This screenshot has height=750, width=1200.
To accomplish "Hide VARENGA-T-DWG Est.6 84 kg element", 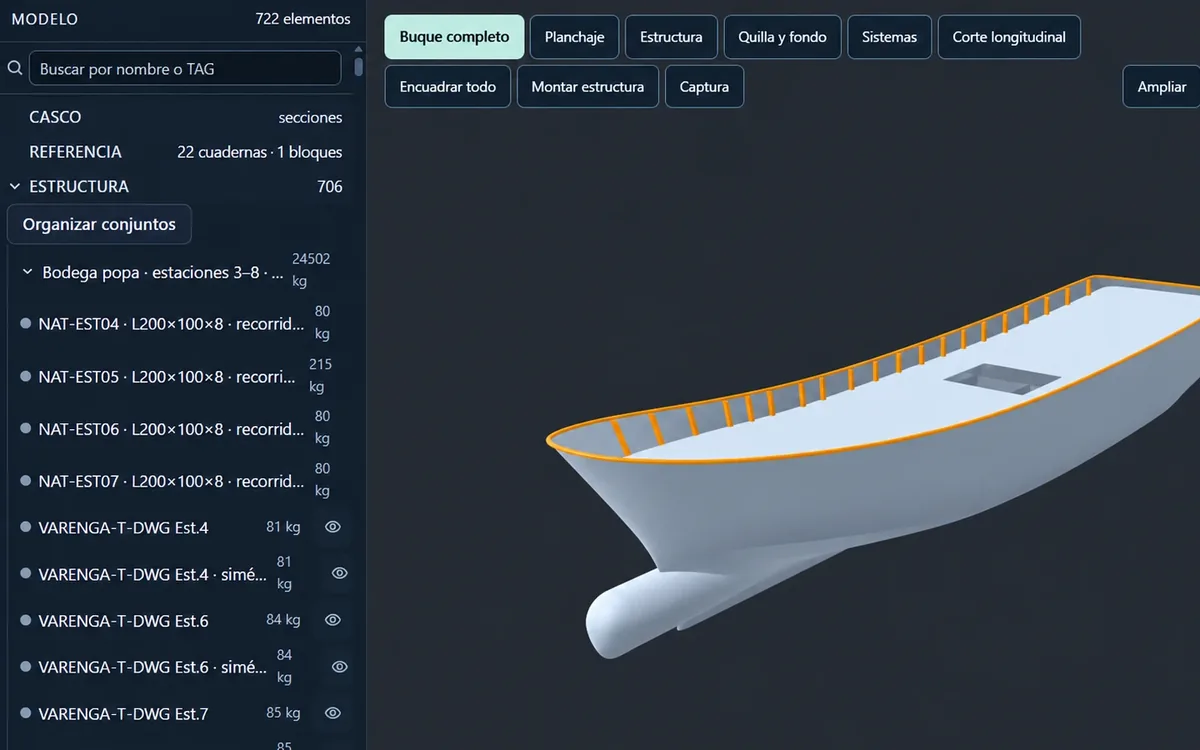I will click(x=333, y=620).
